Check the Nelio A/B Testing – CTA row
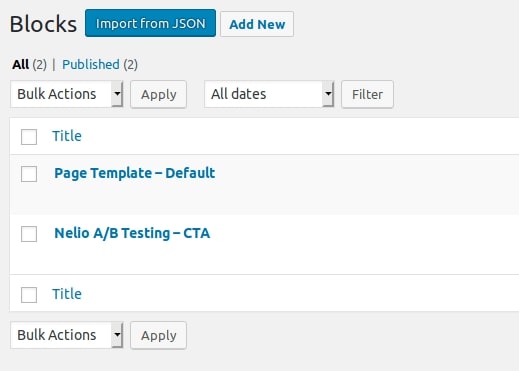 click(x=29, y=234)
